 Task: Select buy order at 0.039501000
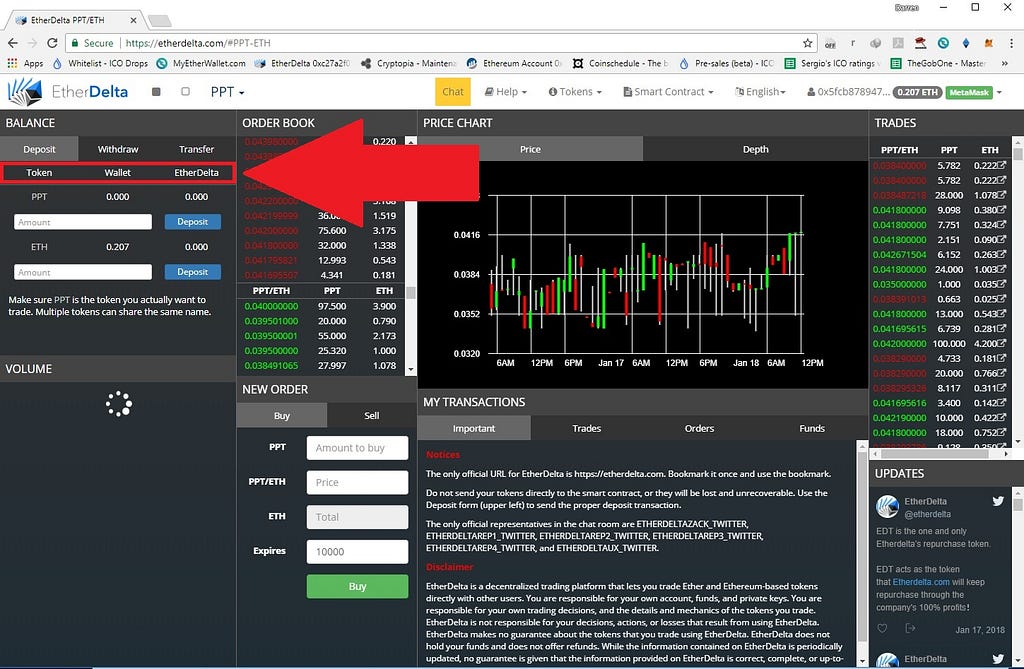coord(320,321)
